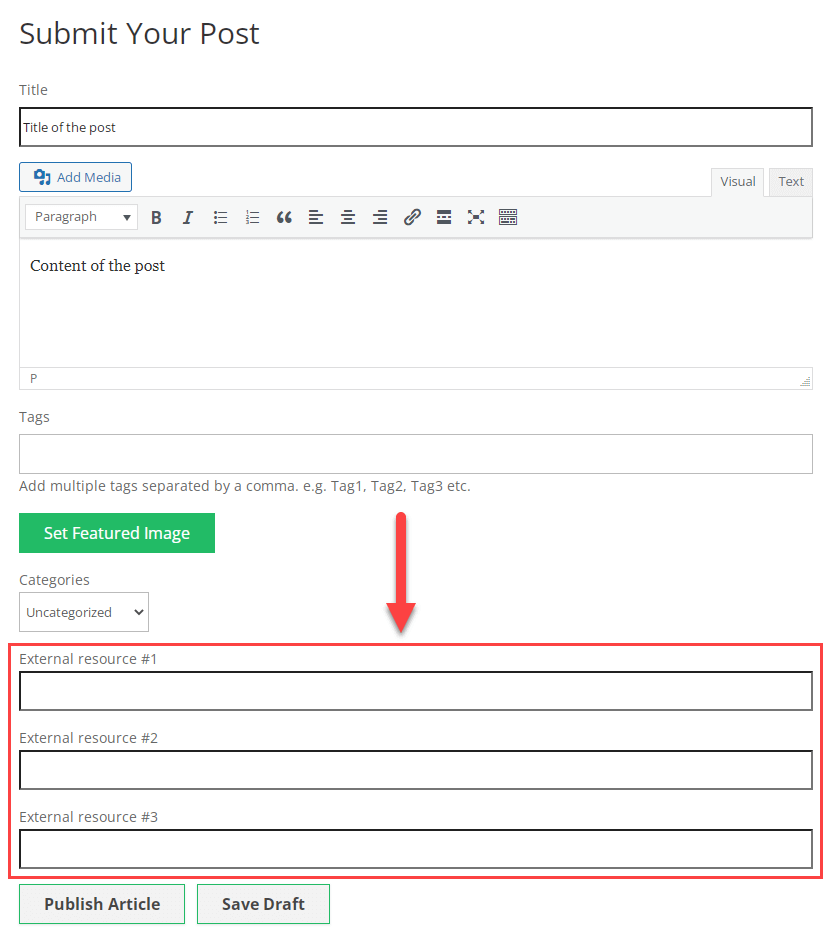Insert a numbered list
Viewport: 830px width, 937px height.
pos(252,217)
